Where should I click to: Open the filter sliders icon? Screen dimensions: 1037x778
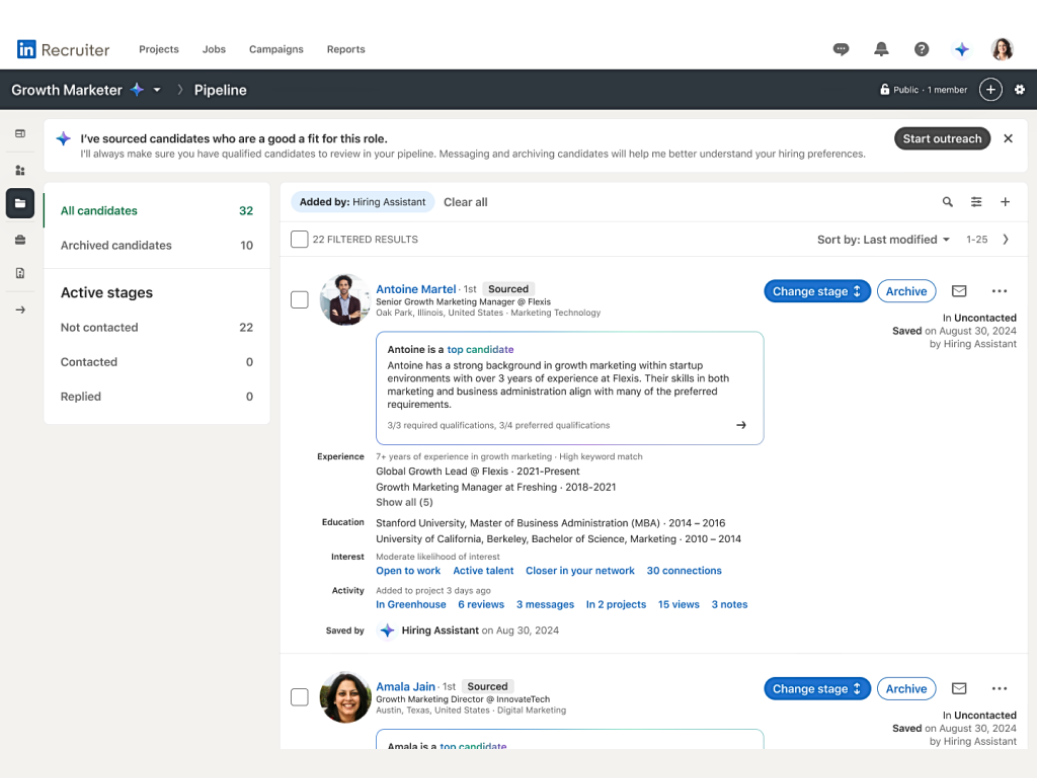(x=976, y=202)
